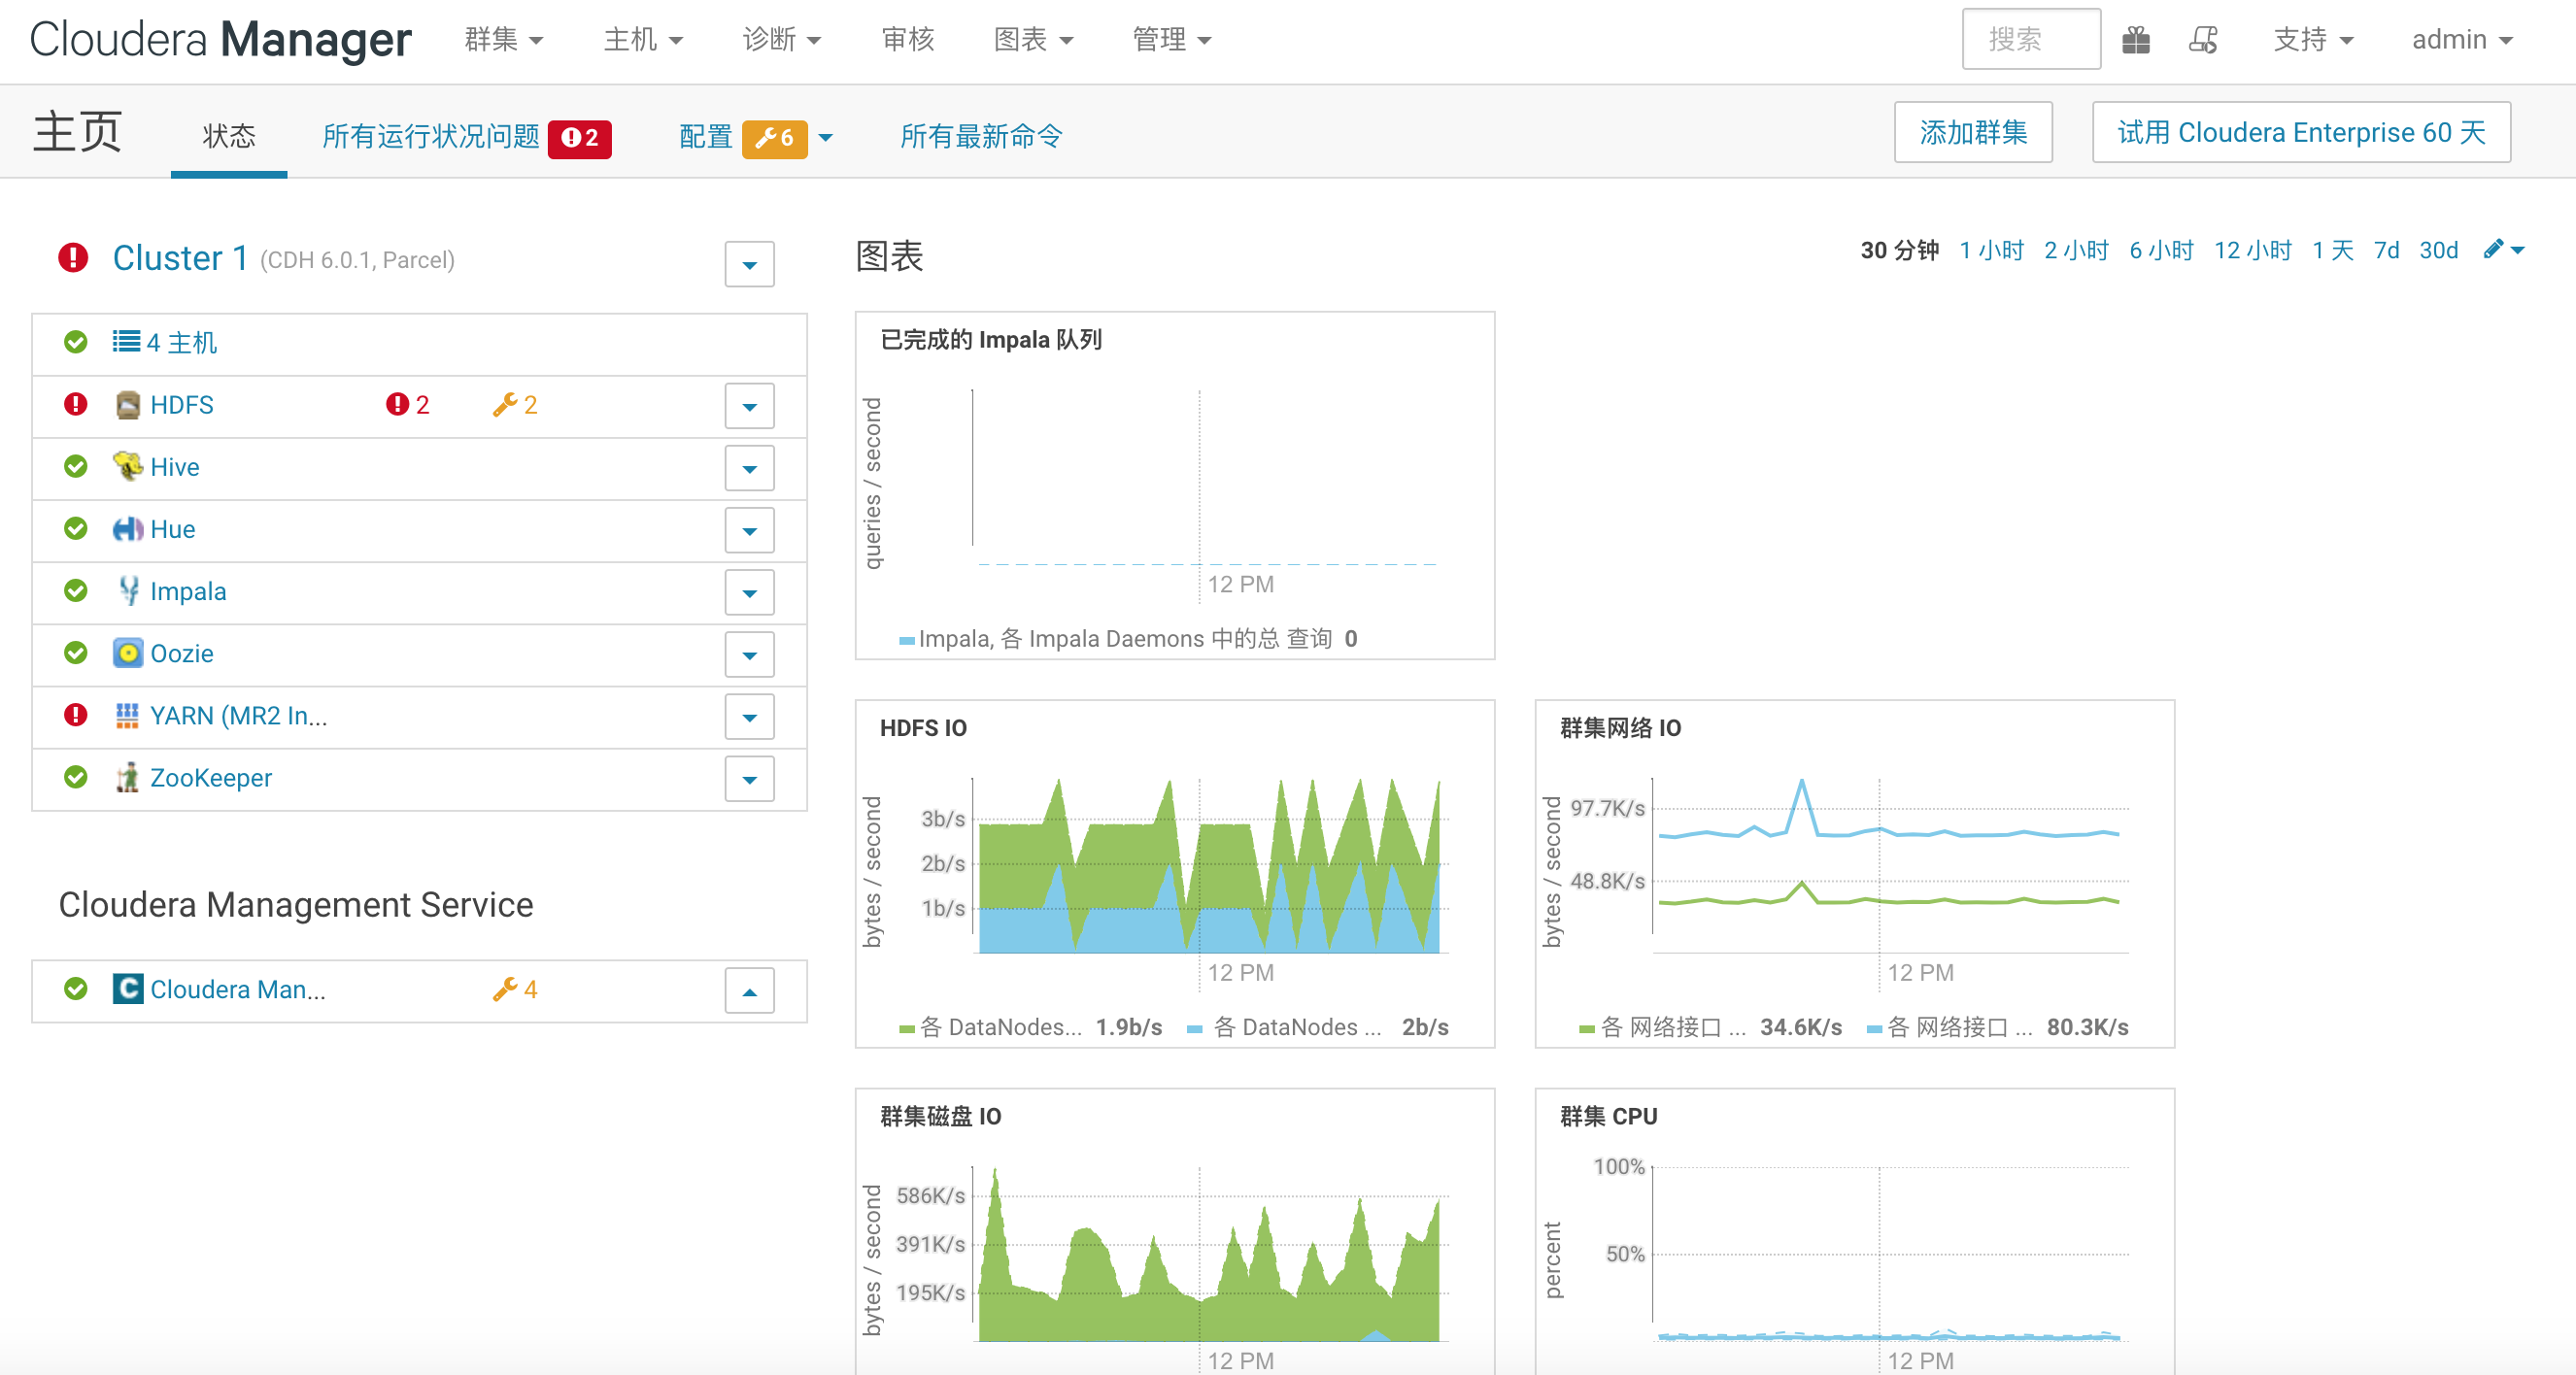
Task: Click the 添加群集 button
Action: [x=1973, y=132]
